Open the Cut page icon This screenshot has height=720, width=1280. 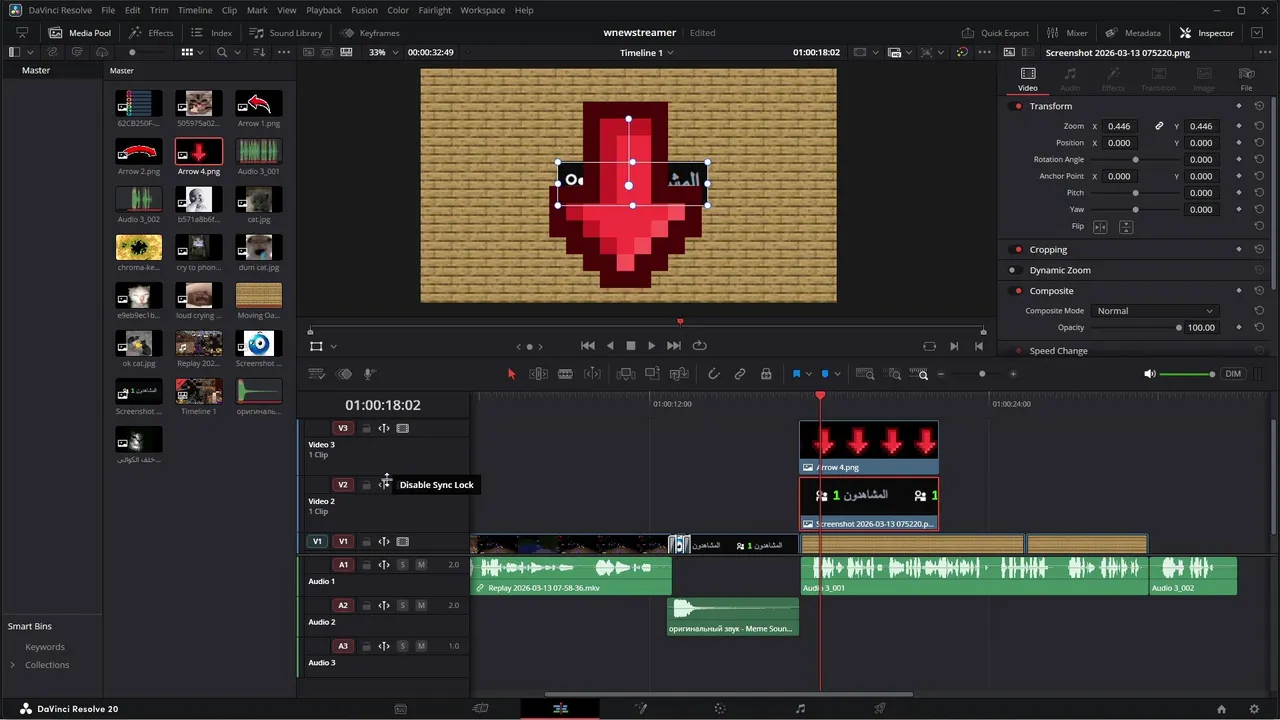click(x=480, y=709)
